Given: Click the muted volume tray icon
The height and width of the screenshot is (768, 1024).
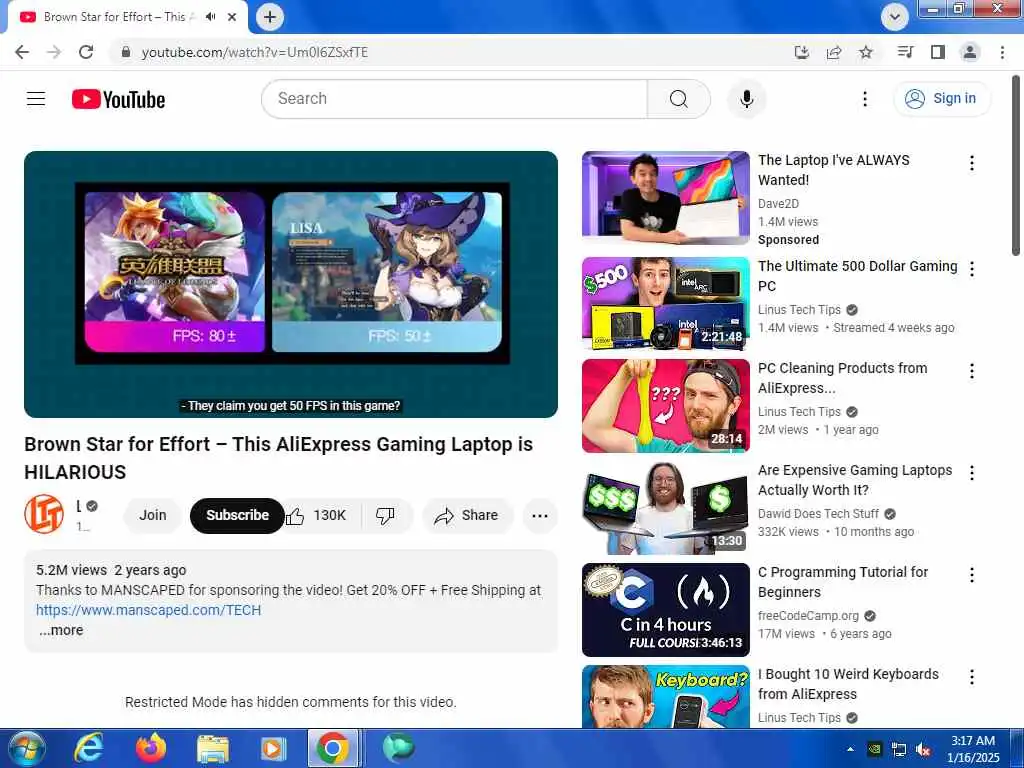Looking at the screenshot, I should coord(923,750).
